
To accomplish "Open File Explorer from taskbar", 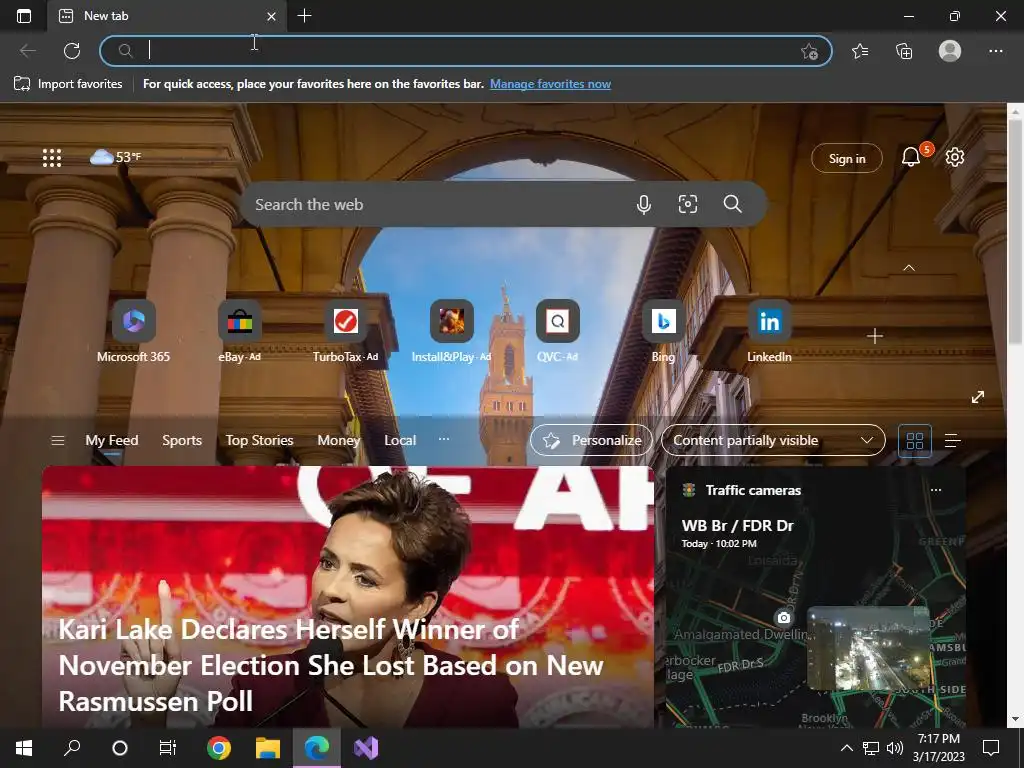I will [x=268, y=748].
